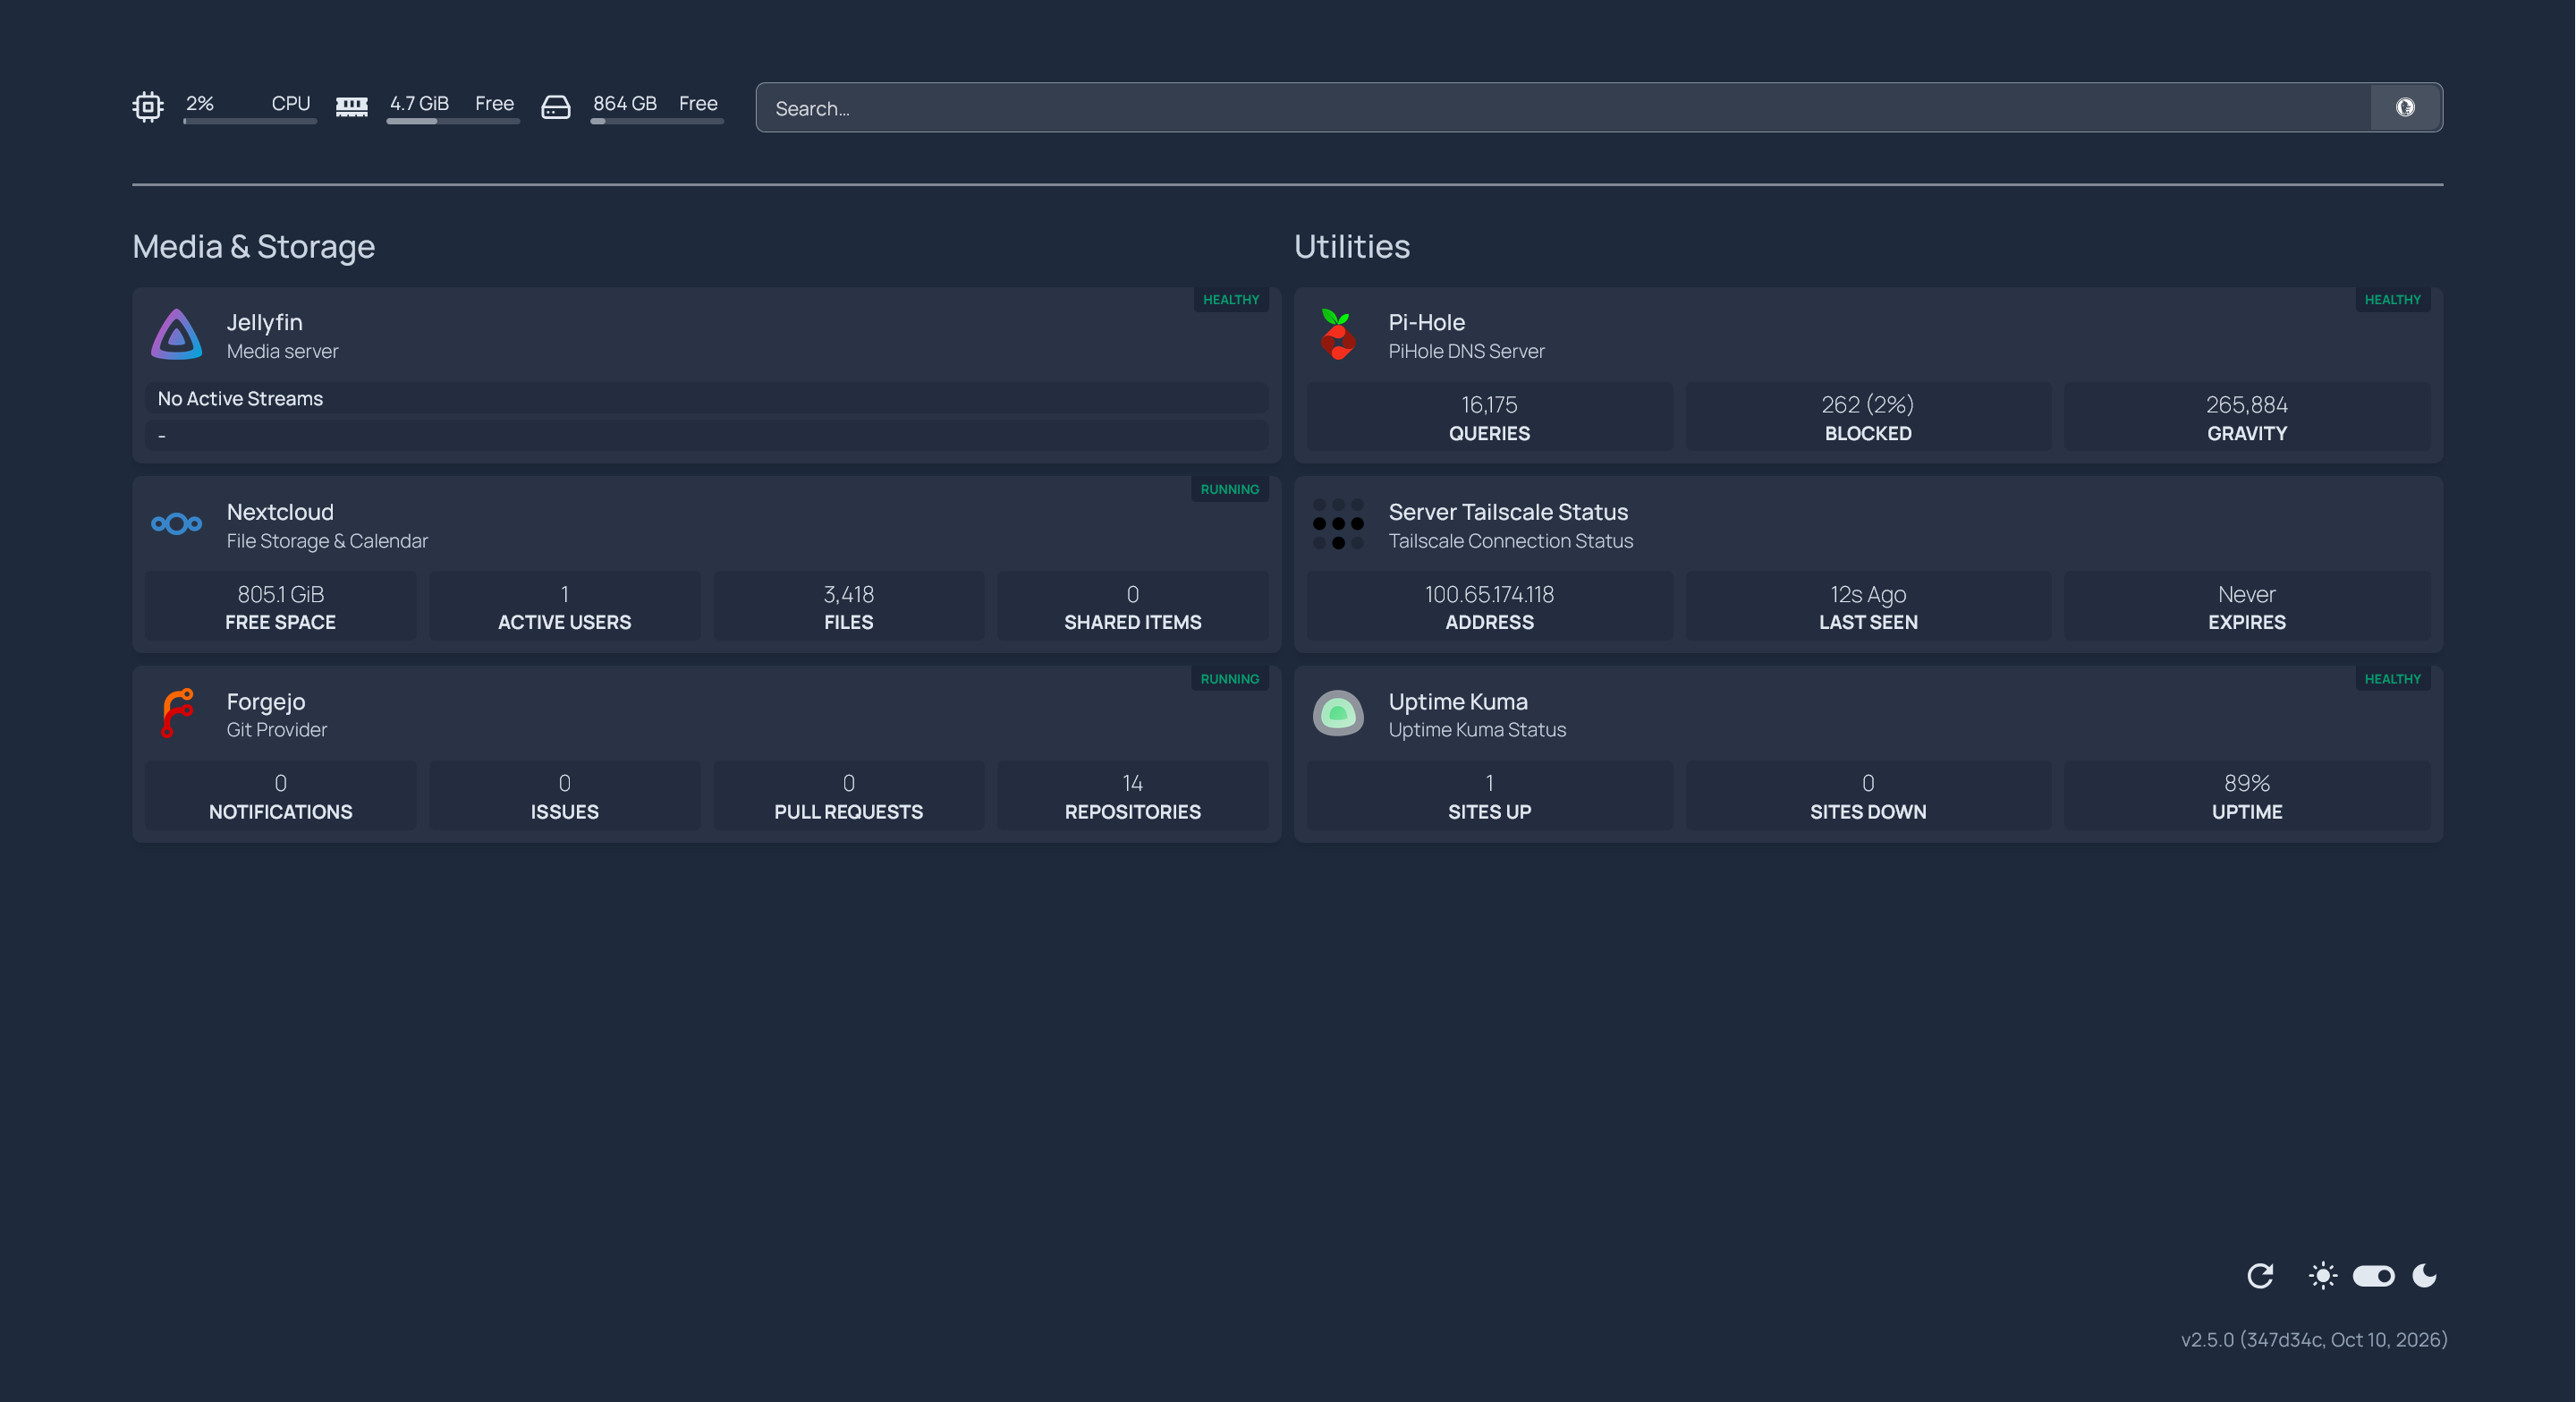Image resolution: width=2576 pixels, height=1402 pixels.
Task: Click the search provider icon in search bar
Action: tap(2405, 107)
